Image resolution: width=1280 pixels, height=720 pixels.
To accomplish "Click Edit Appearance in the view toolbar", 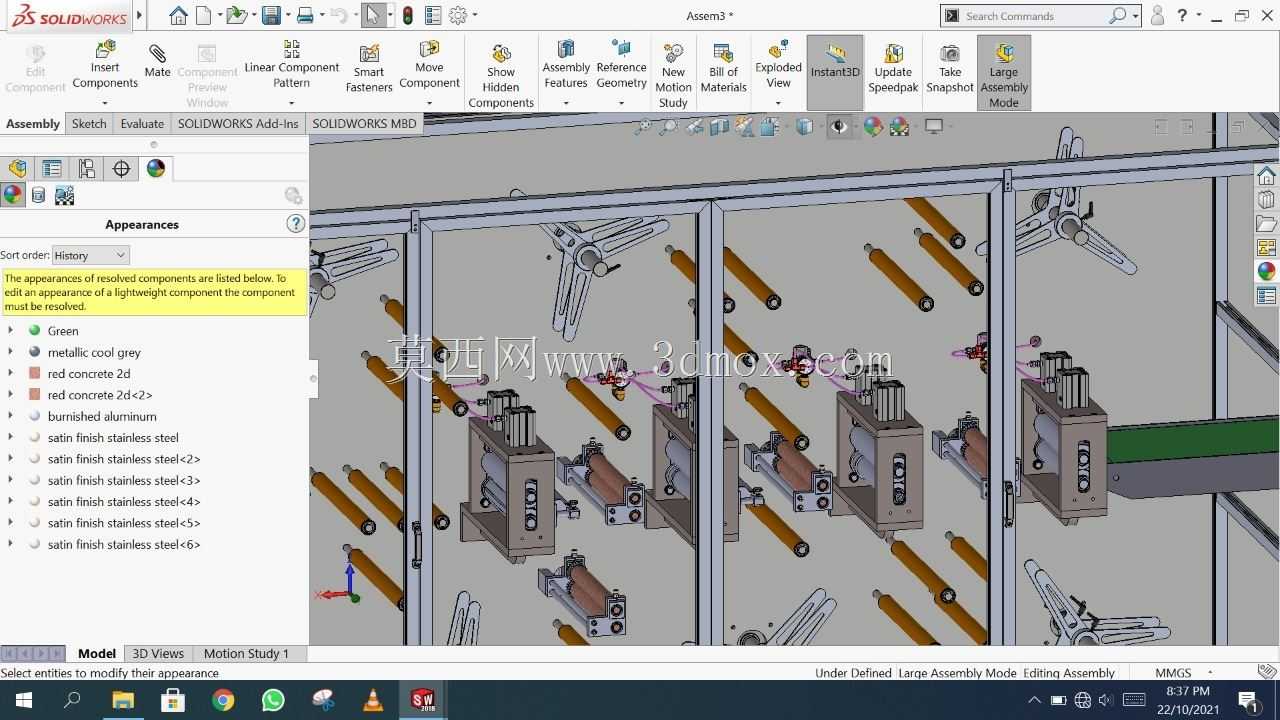I will (x=873, y=126).
